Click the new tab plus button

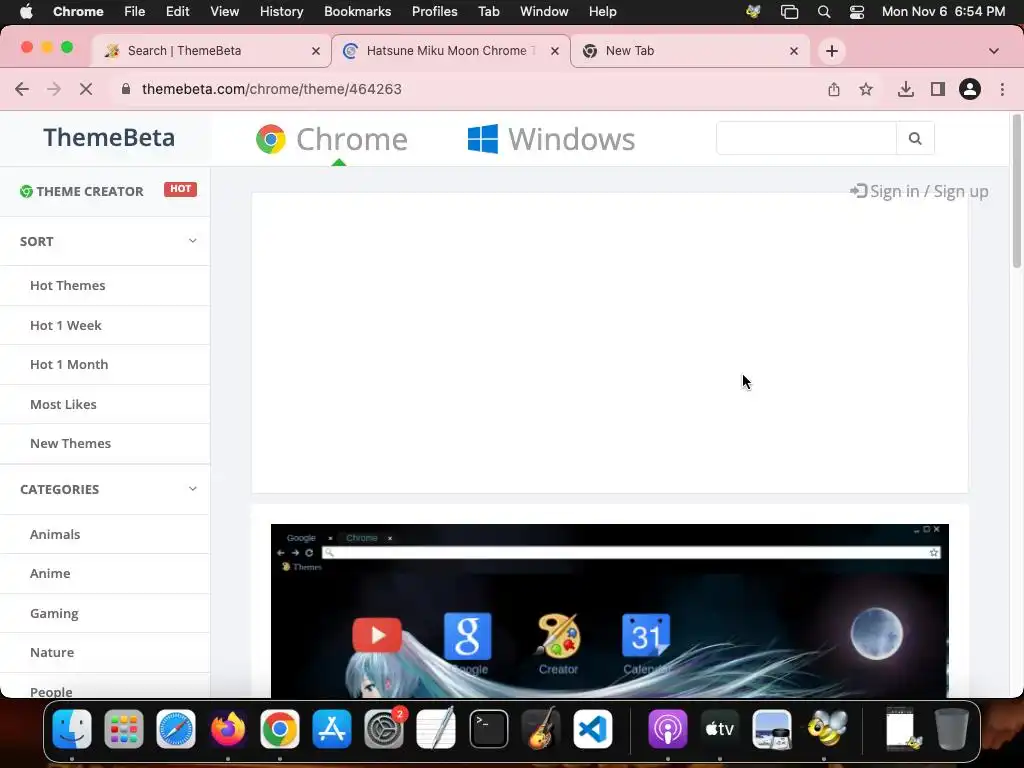(x=831, y=51)
